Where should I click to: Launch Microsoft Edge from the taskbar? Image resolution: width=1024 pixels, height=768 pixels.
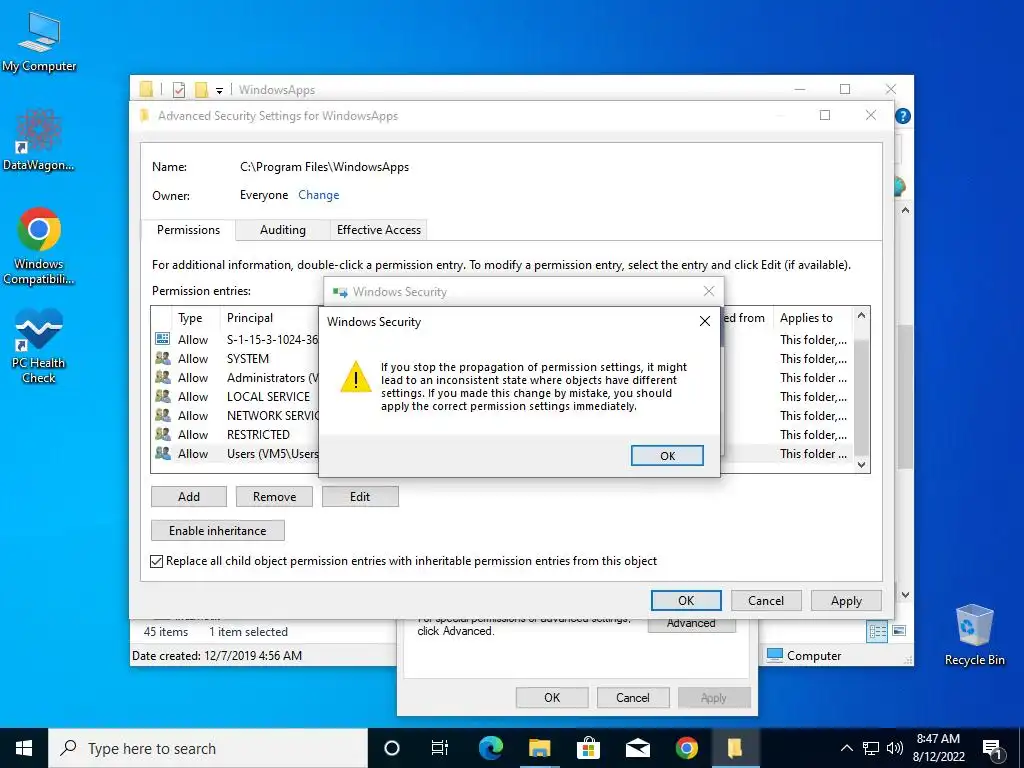point(490,748)
